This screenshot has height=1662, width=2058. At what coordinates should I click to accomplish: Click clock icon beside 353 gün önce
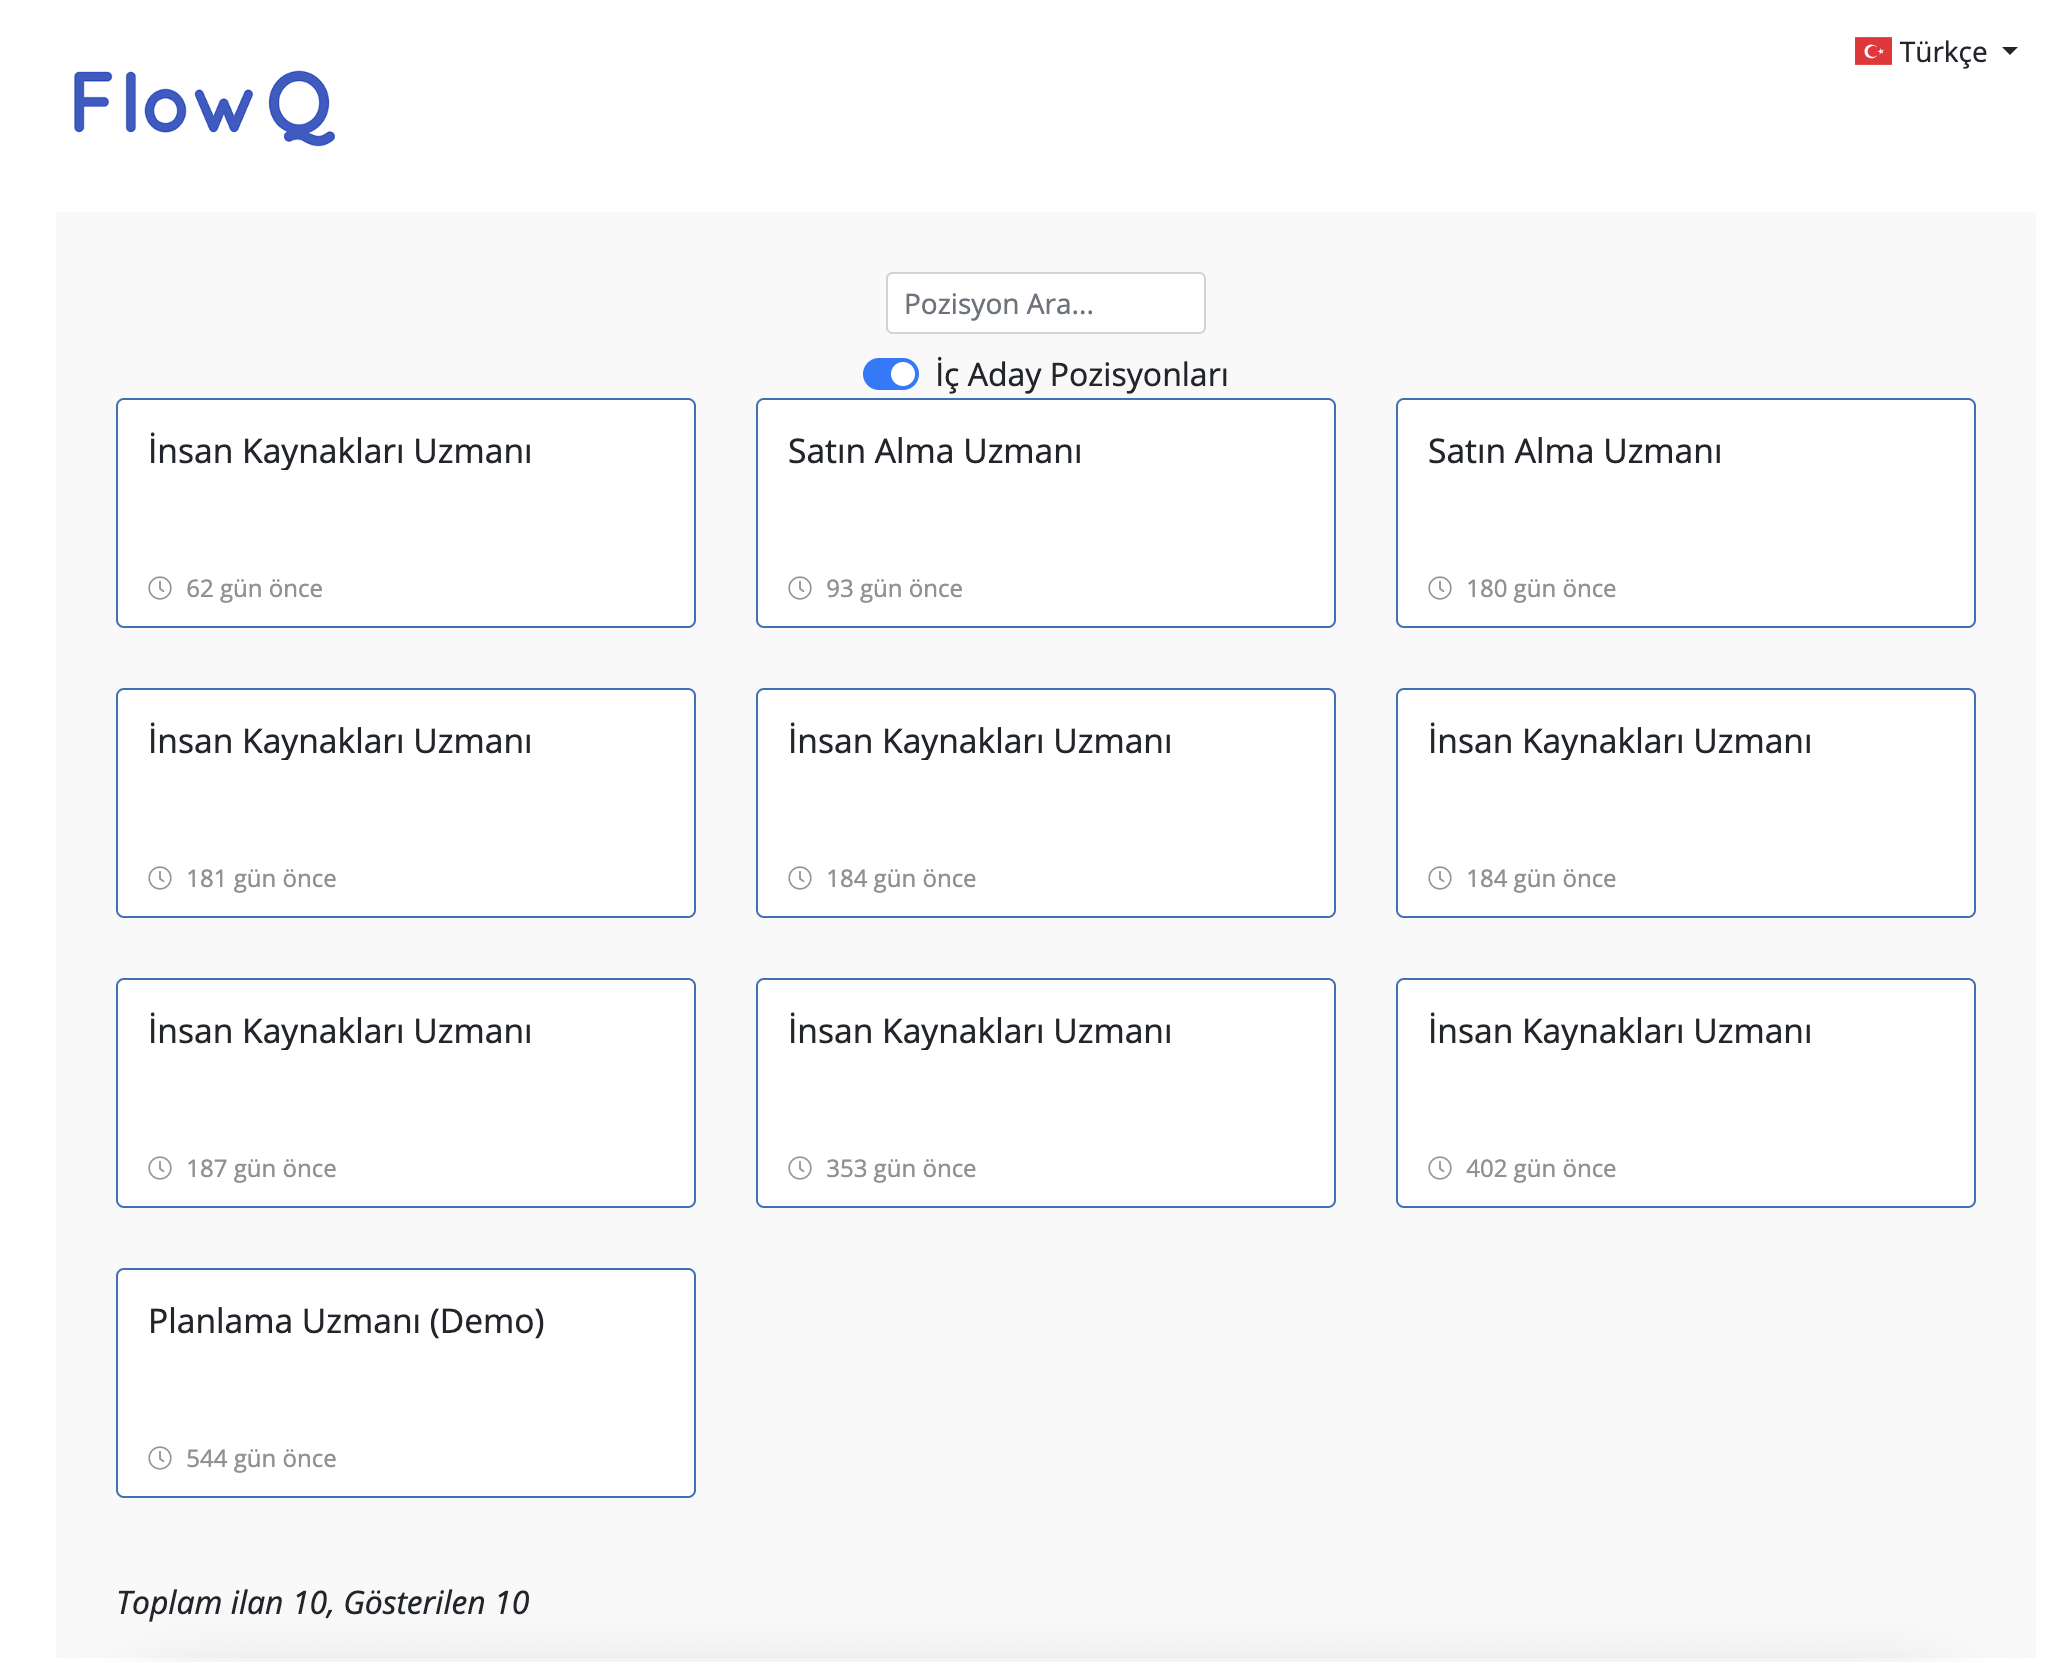800,1168
